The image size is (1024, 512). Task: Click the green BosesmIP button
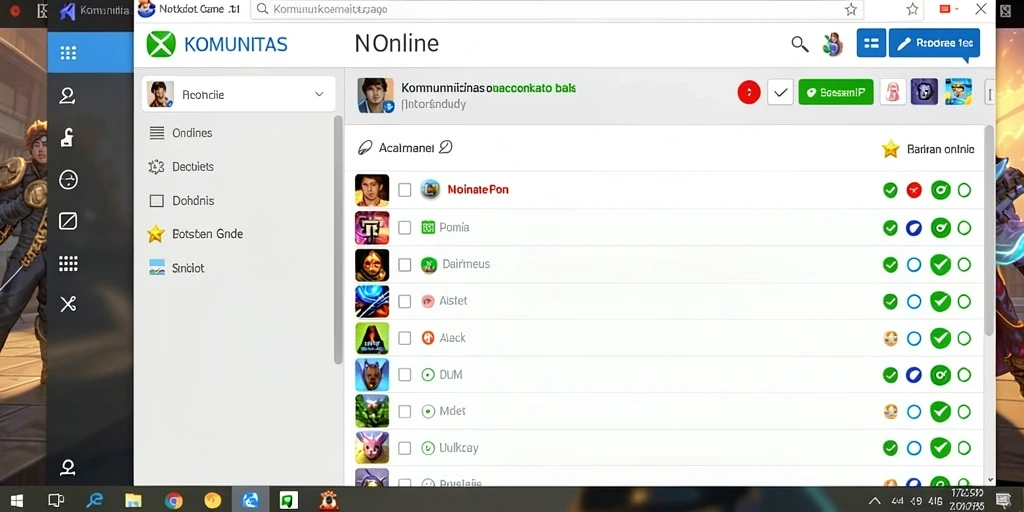coord(836,93)
